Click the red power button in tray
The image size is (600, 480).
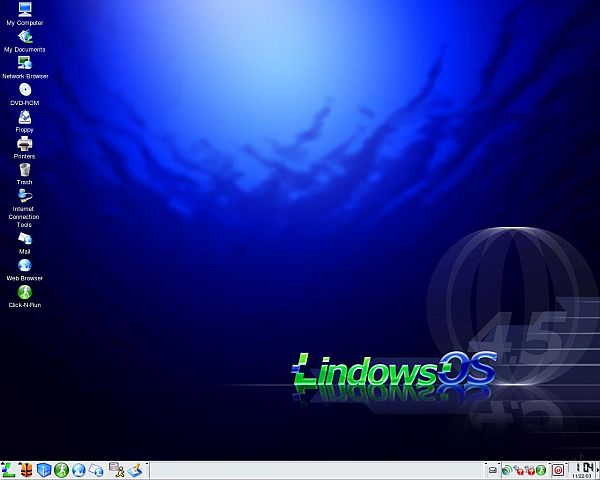click(558, 470)
